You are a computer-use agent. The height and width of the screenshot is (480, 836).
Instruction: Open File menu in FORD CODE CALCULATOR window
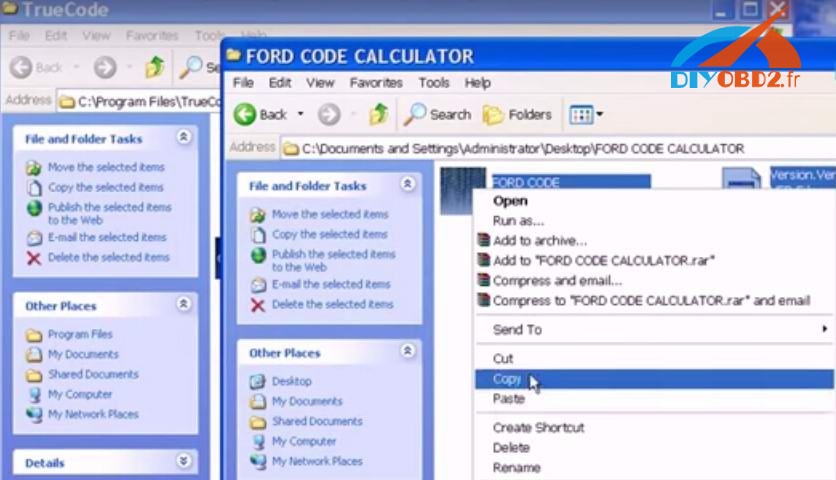tap(243, 83)
